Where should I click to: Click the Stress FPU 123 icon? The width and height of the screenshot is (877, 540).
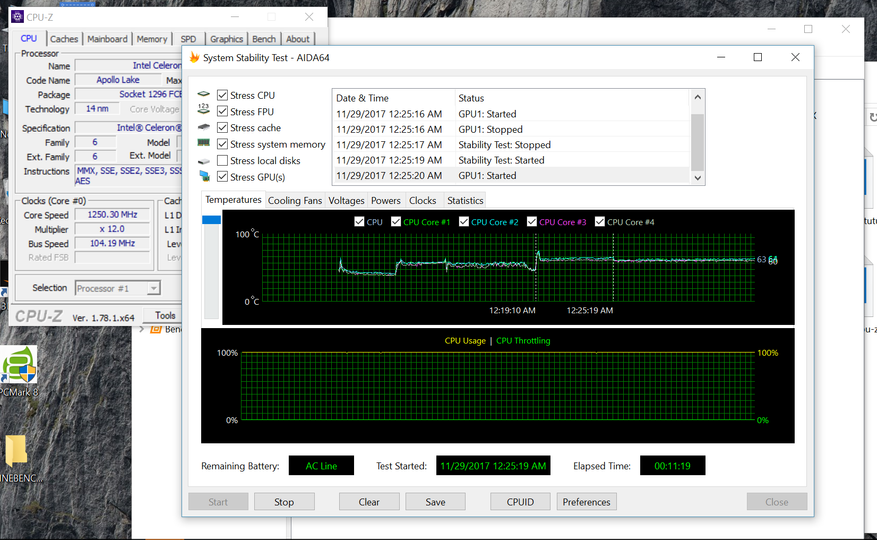point(204,110)
